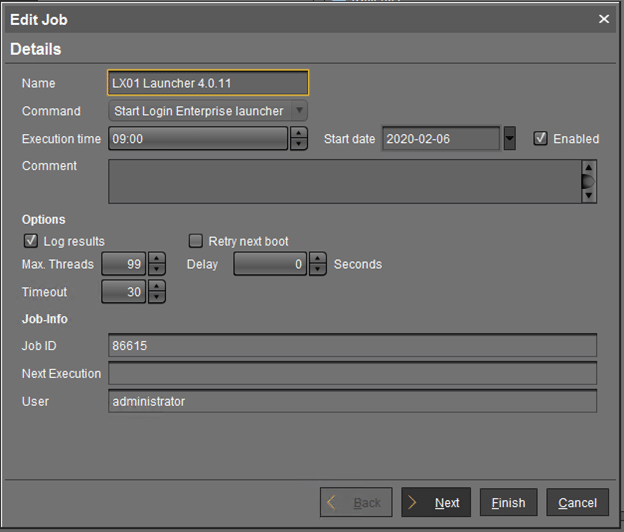
Task: Go to the Next page
Action: tap(436, 502)
